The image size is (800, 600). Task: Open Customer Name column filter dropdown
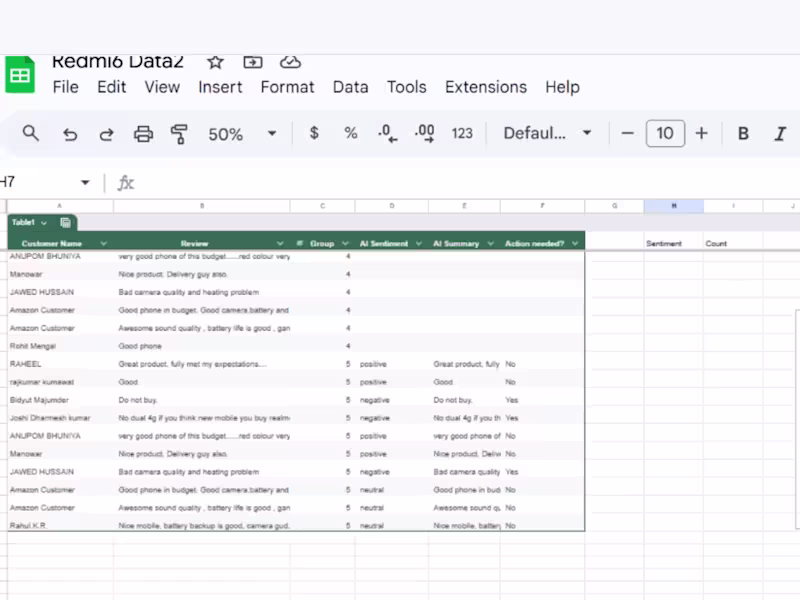(x=104, y=243)
